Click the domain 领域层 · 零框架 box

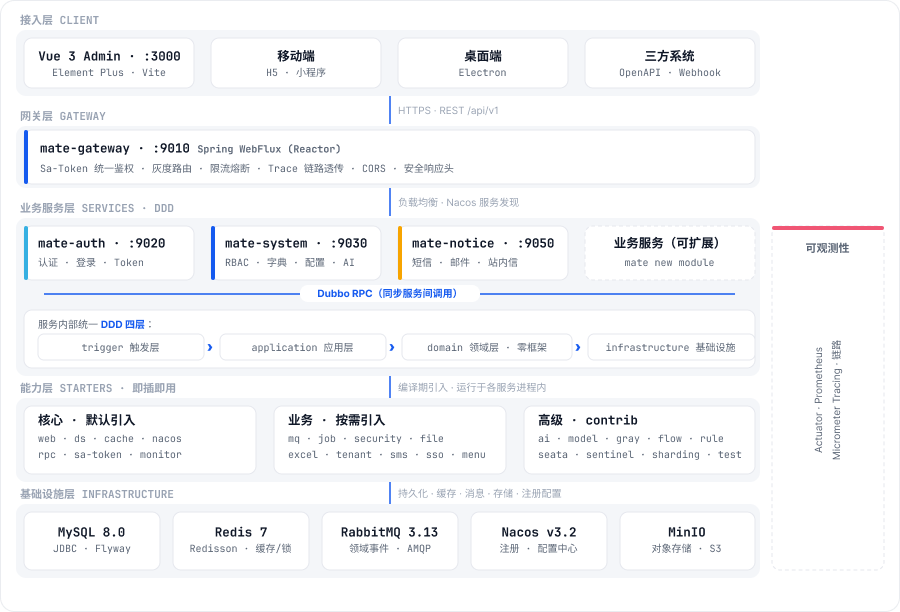pos(487,347)
